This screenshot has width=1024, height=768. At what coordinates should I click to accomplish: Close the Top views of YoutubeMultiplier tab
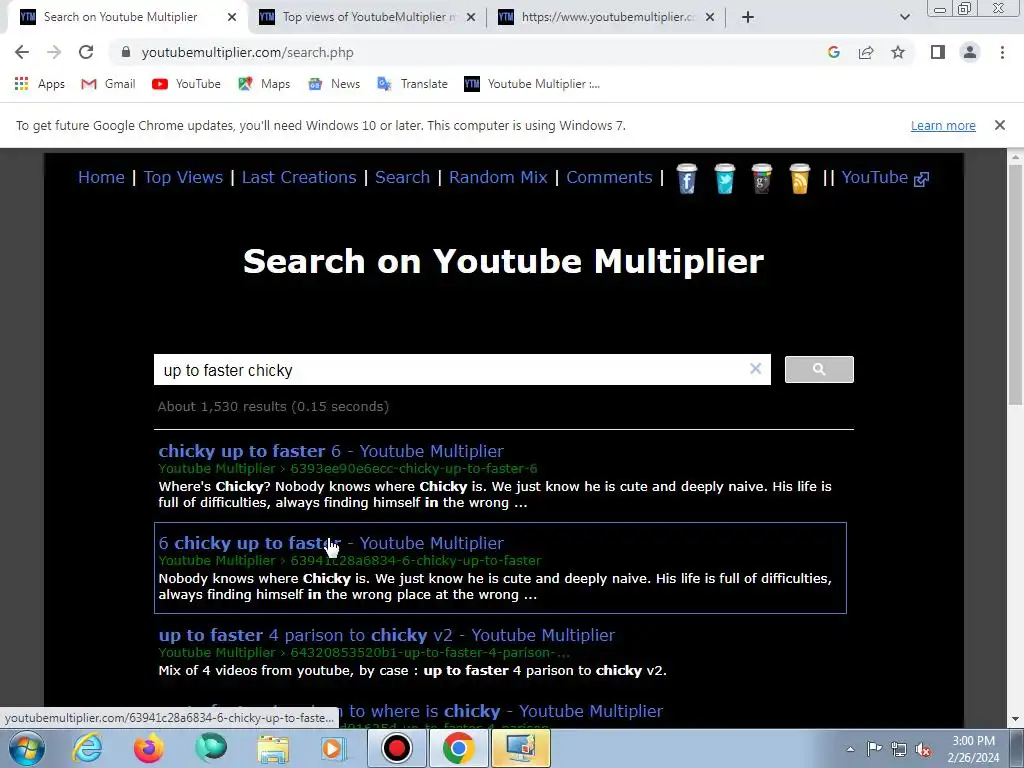point(471,17)
